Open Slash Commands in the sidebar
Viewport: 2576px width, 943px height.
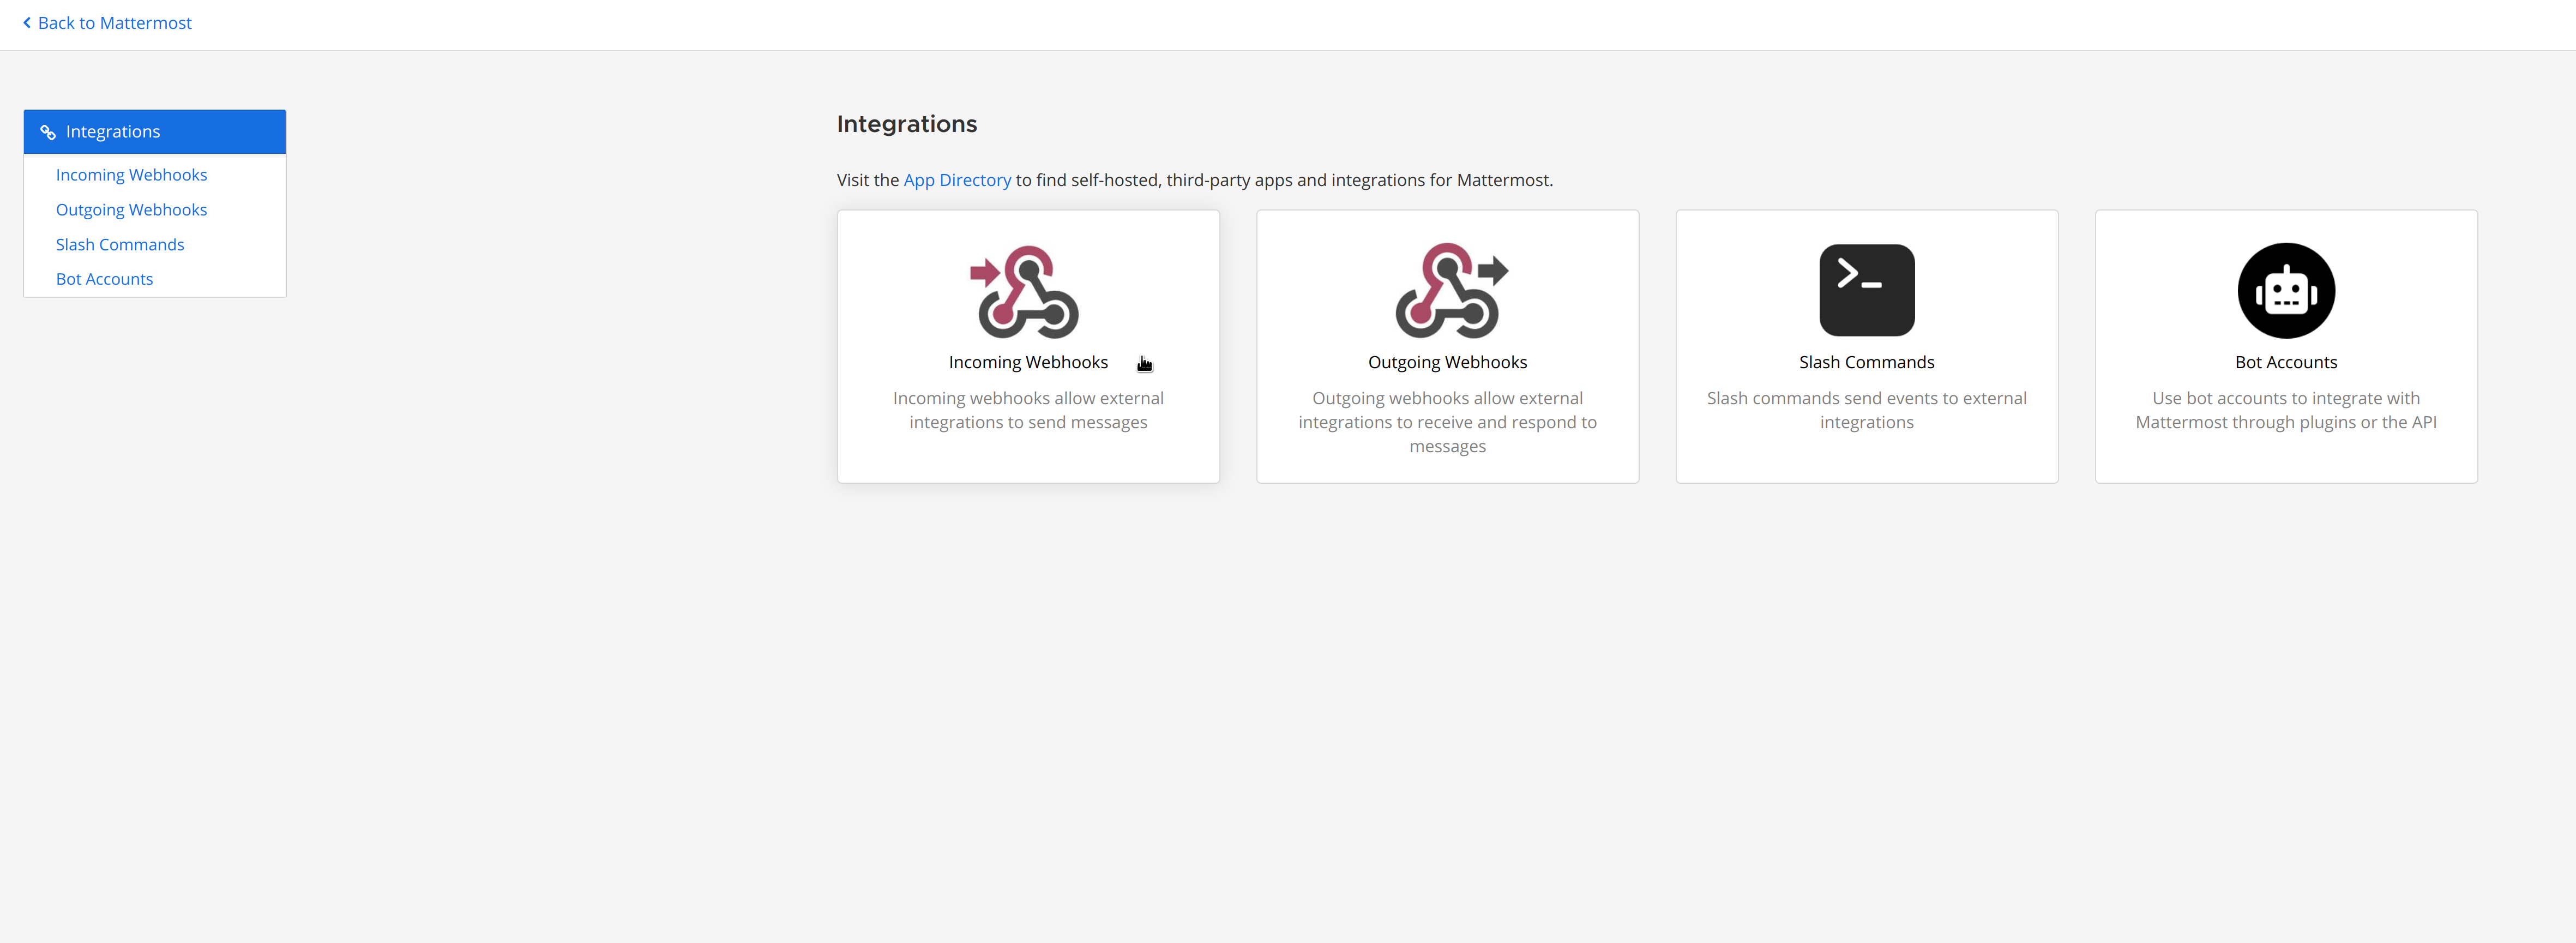(120, 245)
